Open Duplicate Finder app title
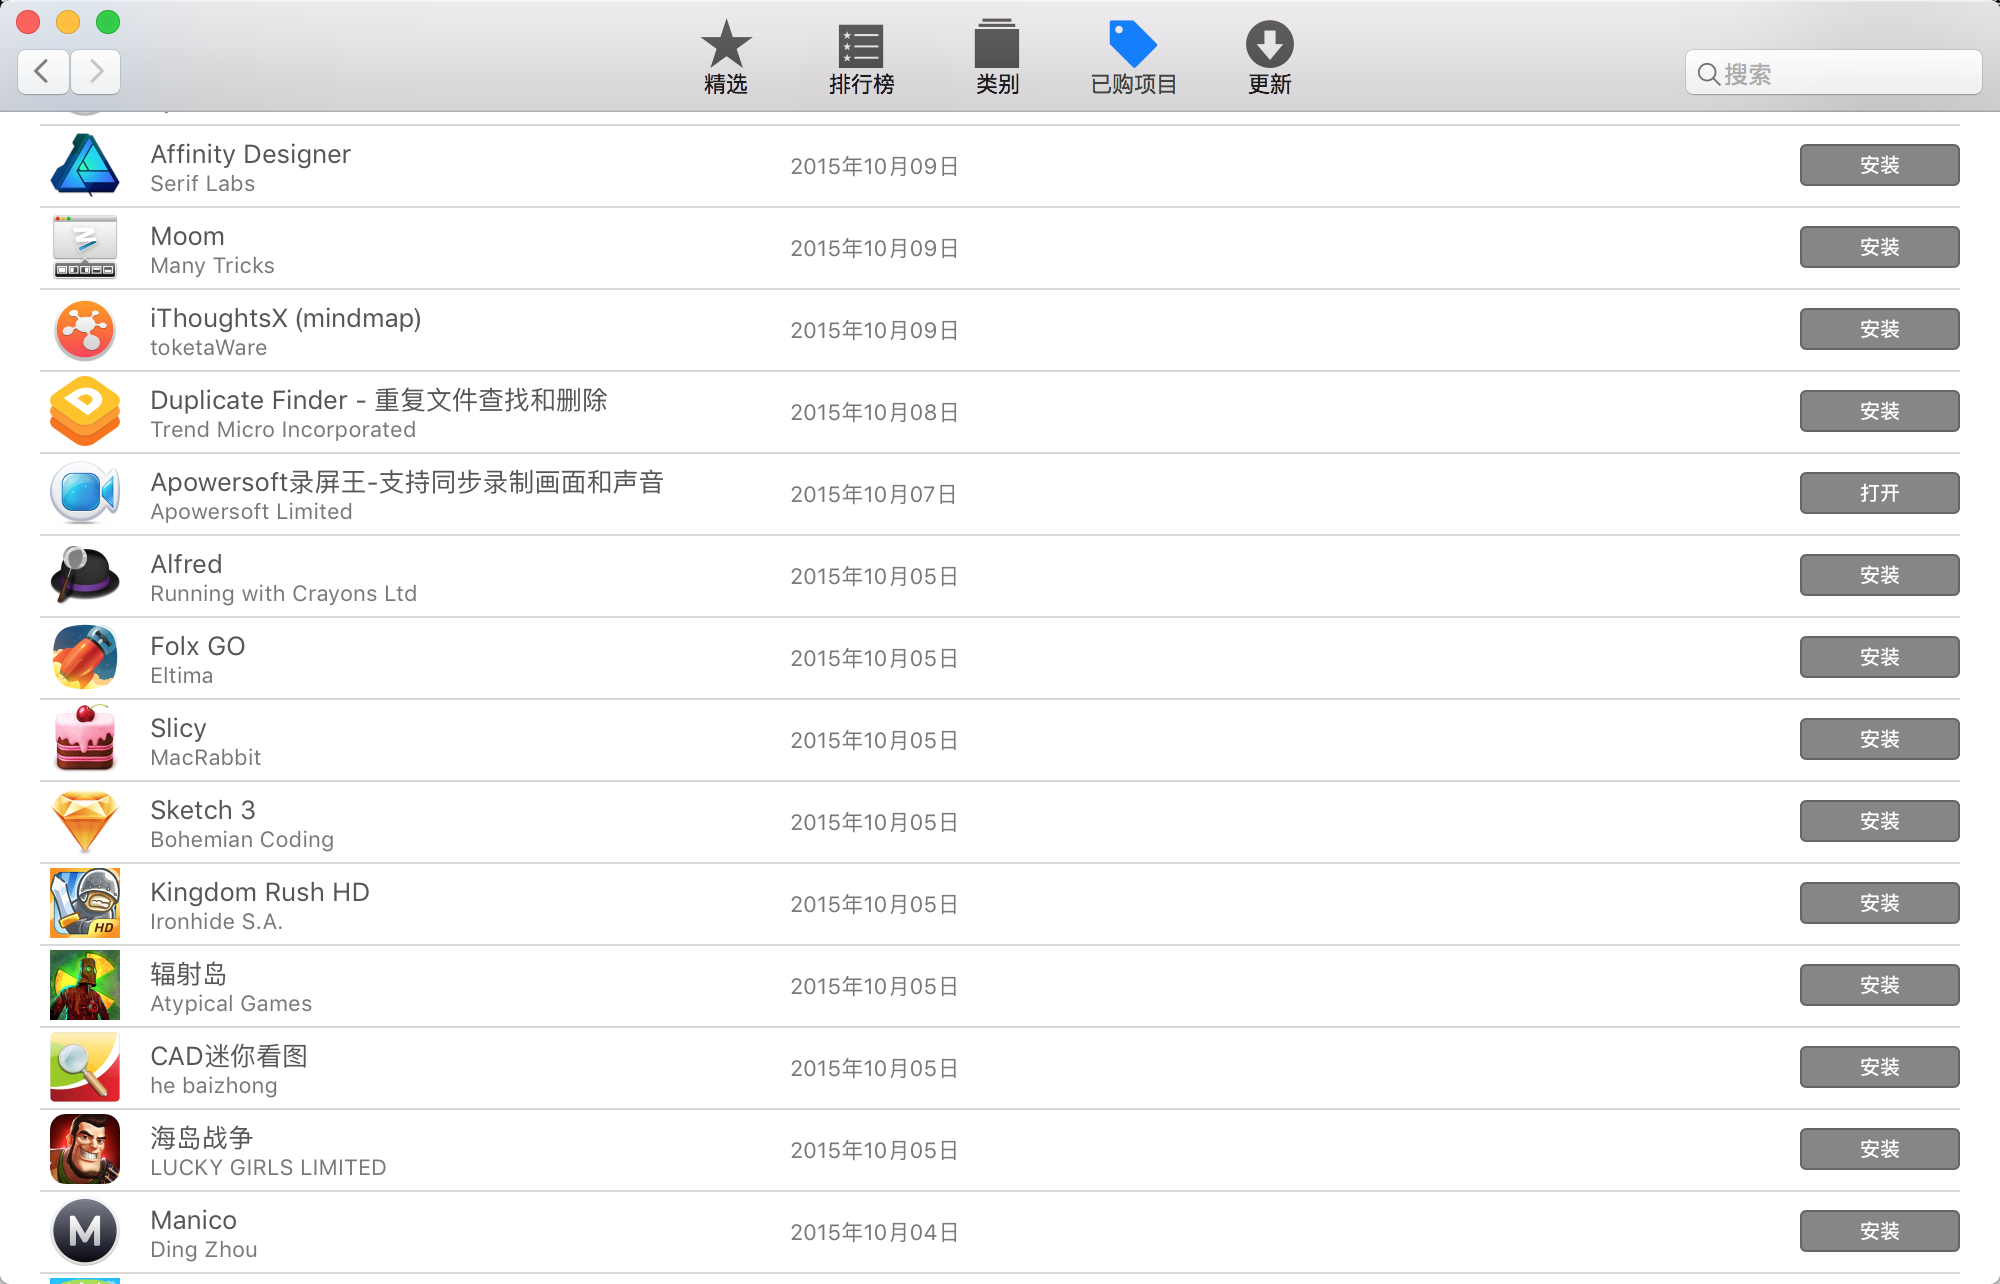Image resolution: width=2000 pixels, height=1284 pixels. click(378, 400)
